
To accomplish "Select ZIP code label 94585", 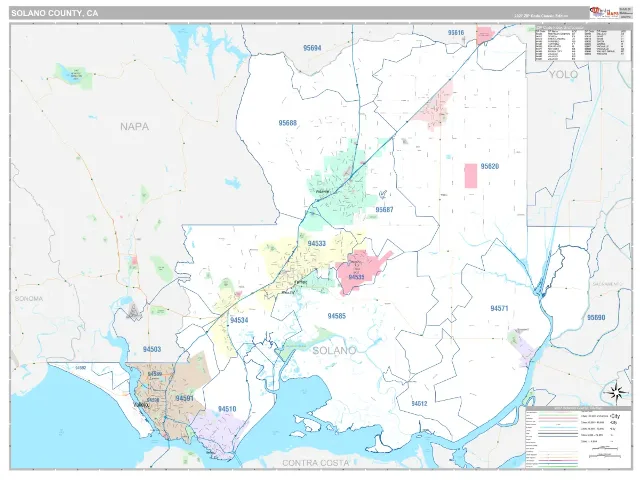I will click(337, 316).
